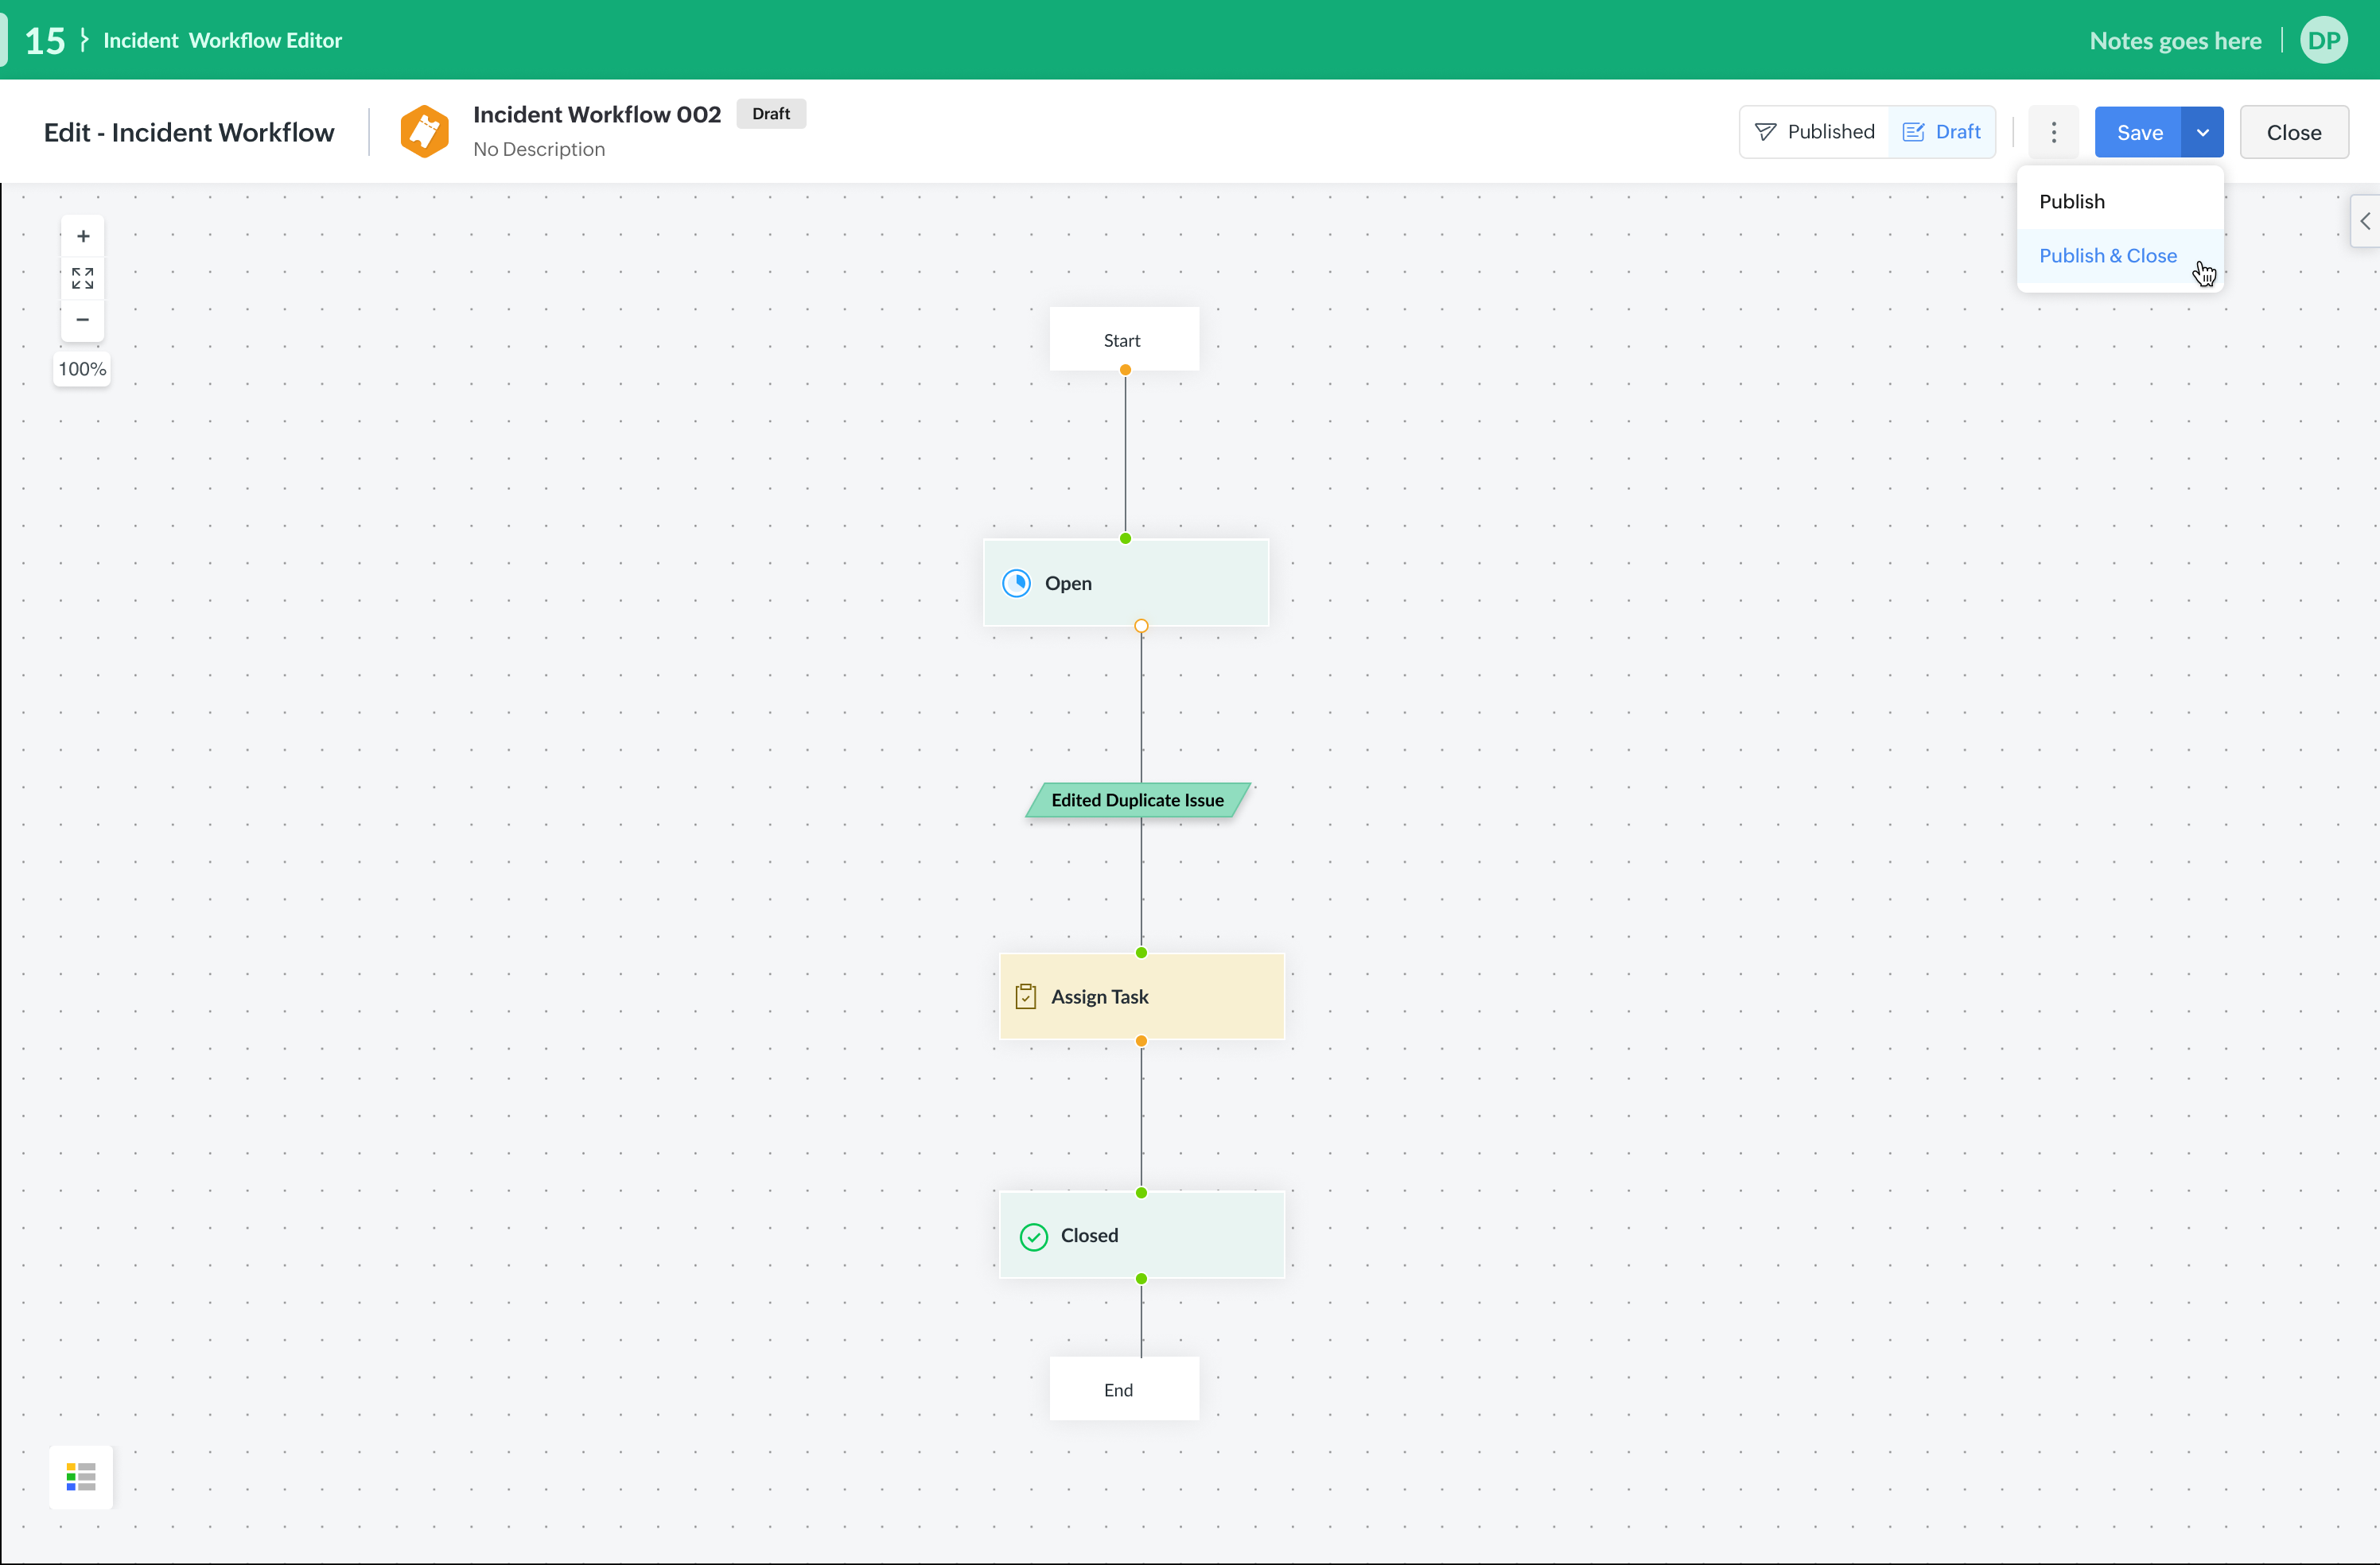The image size is (2380, 1565).
Task: Choose Publish & Close menu option
Action: [2108, 256]
